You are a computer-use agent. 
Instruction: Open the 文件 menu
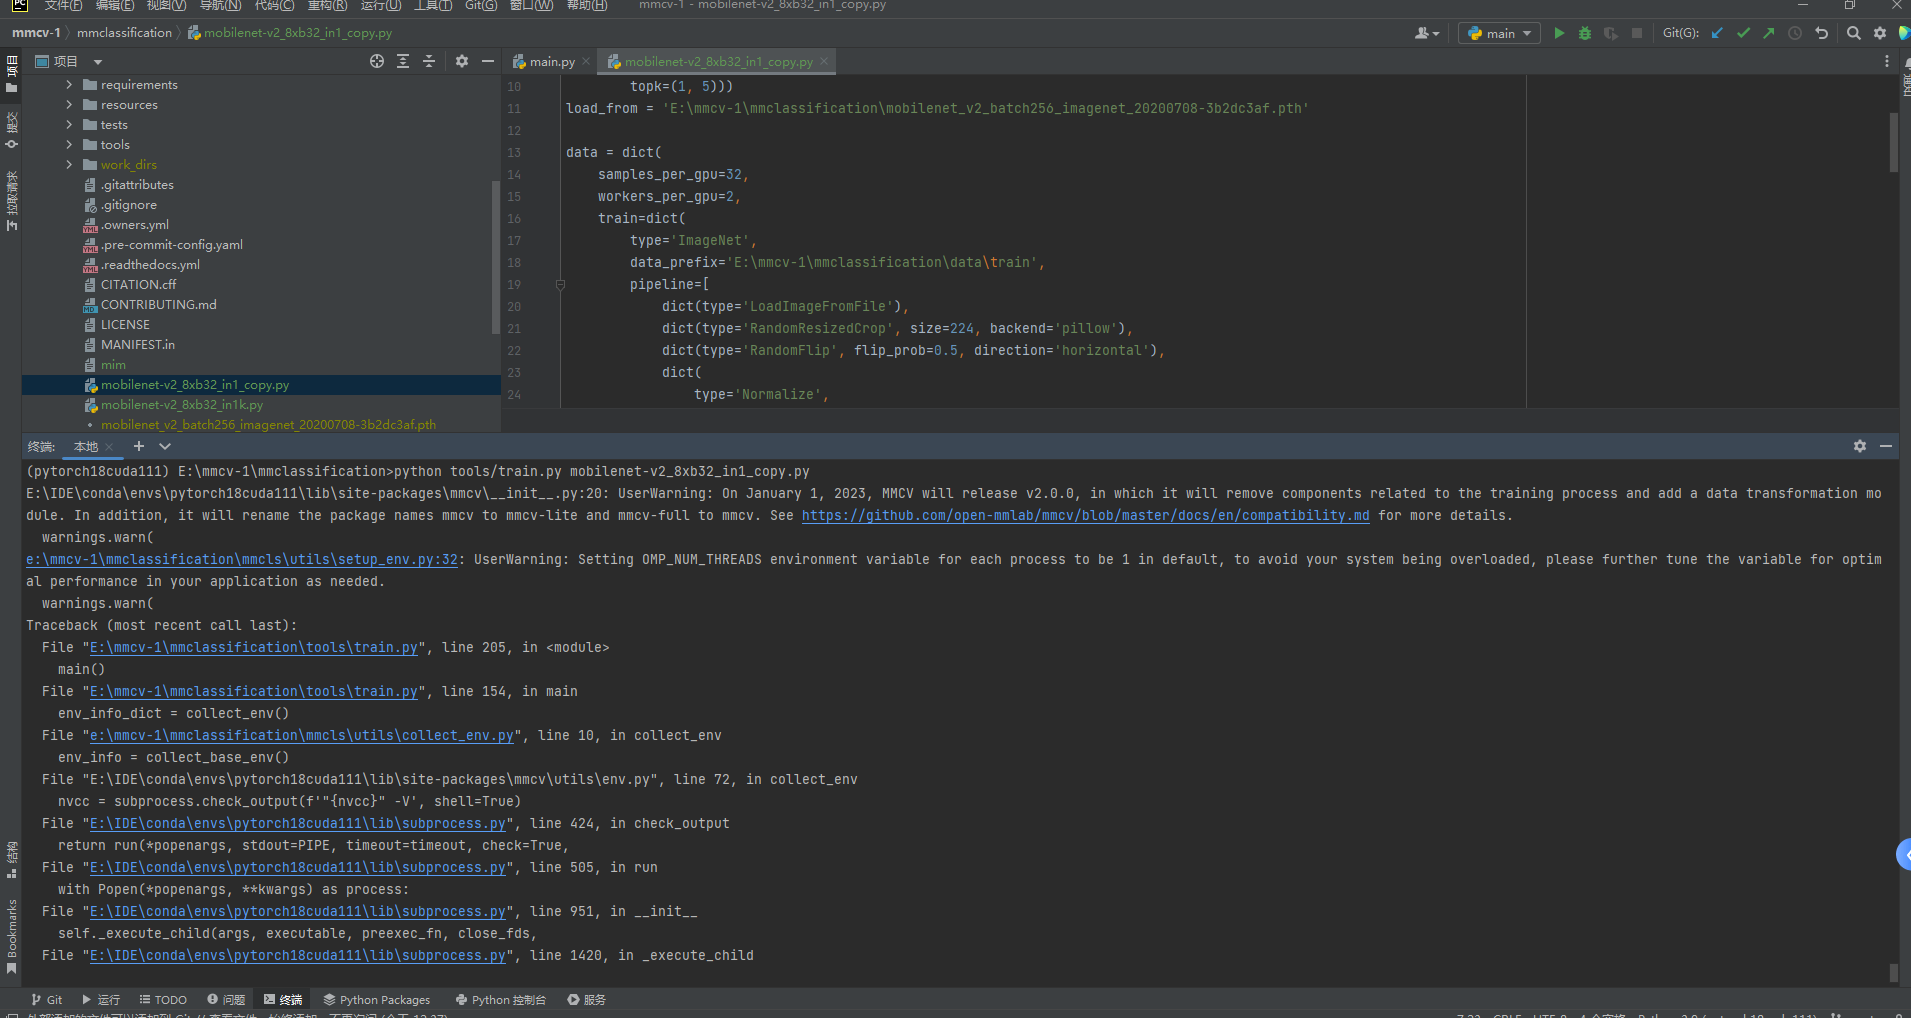pyautogui.click(x=62, y=5)
